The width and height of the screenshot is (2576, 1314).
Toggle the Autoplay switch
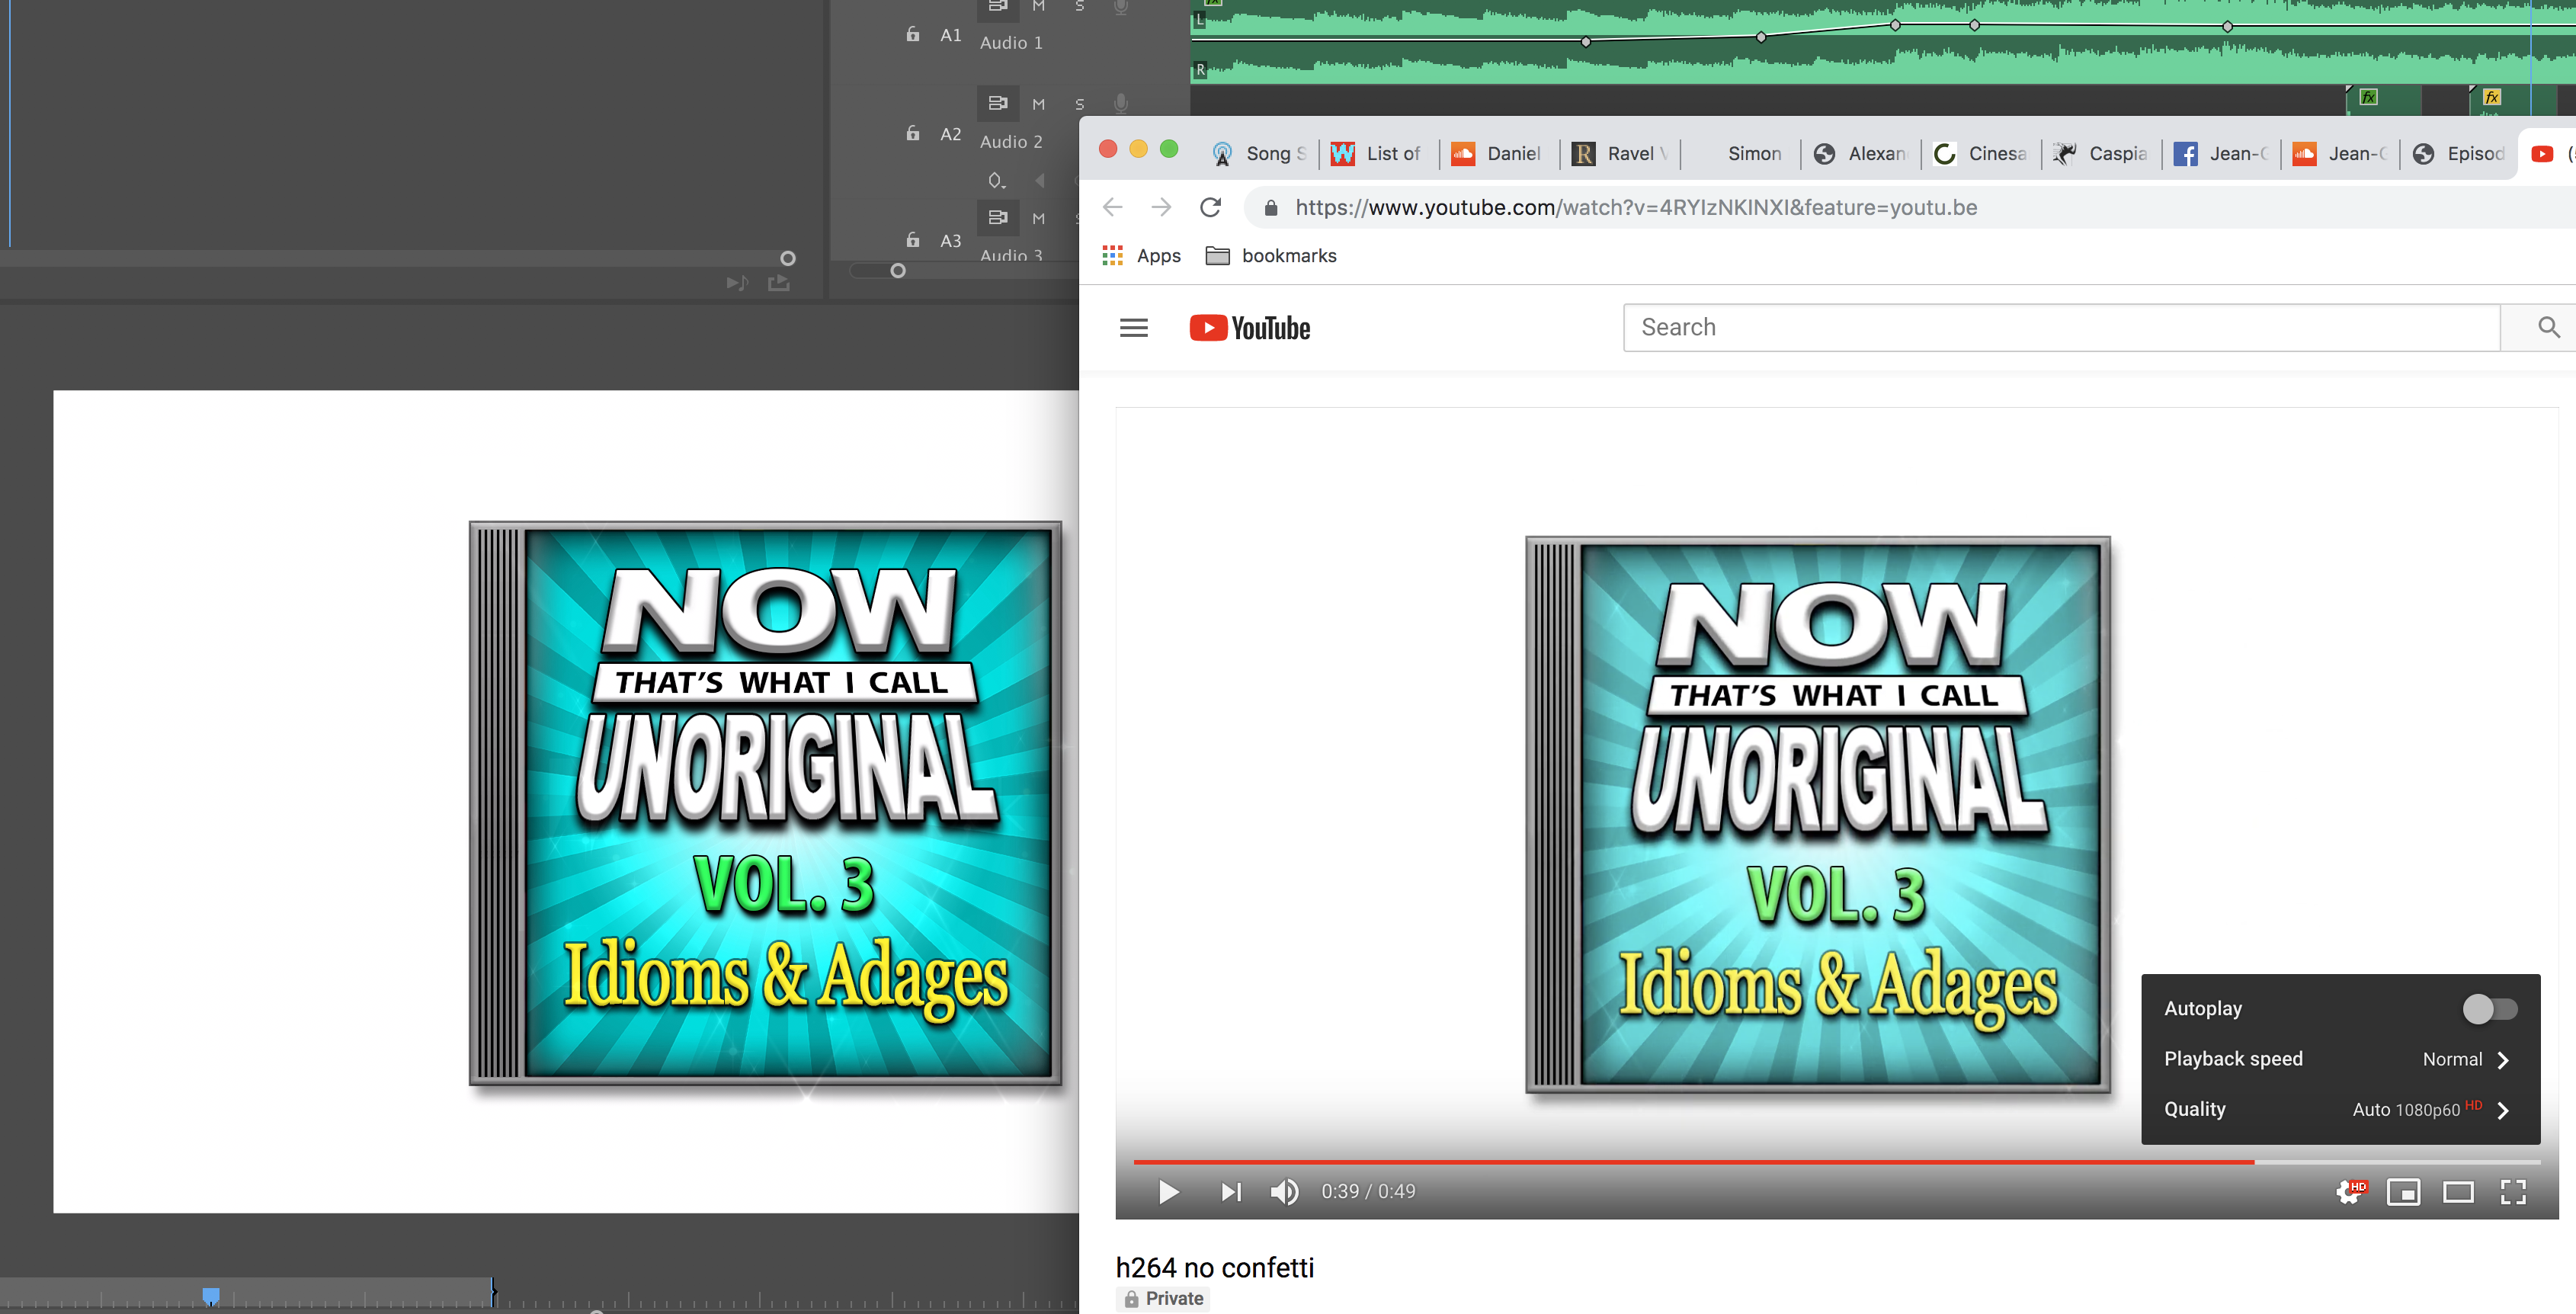click(x=2489, y=1009)
